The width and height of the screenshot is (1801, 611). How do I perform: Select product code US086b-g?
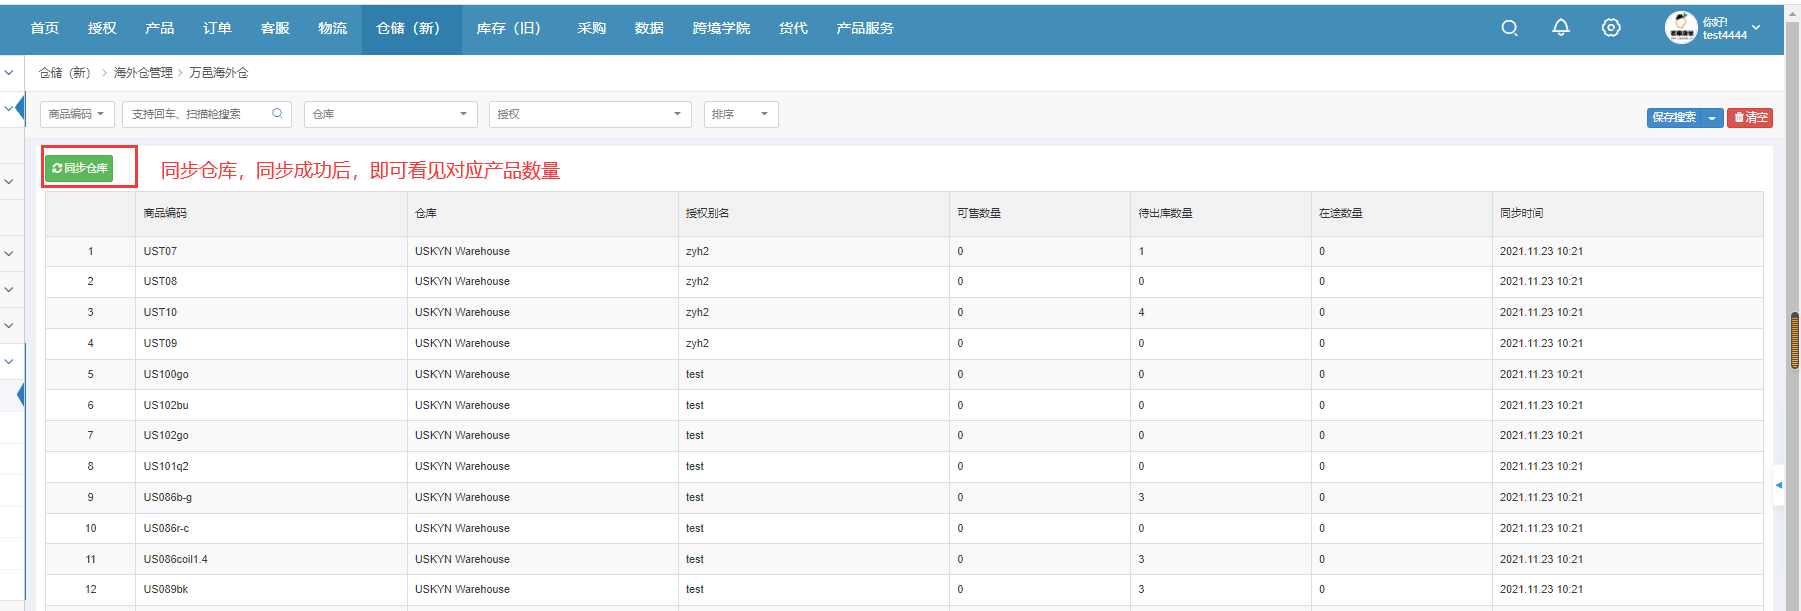[x=168, y=497]
